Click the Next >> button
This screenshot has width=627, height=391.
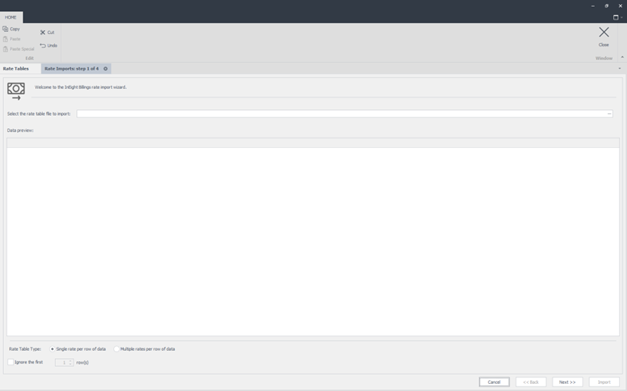pyautogui.click(x=567, y=382)
